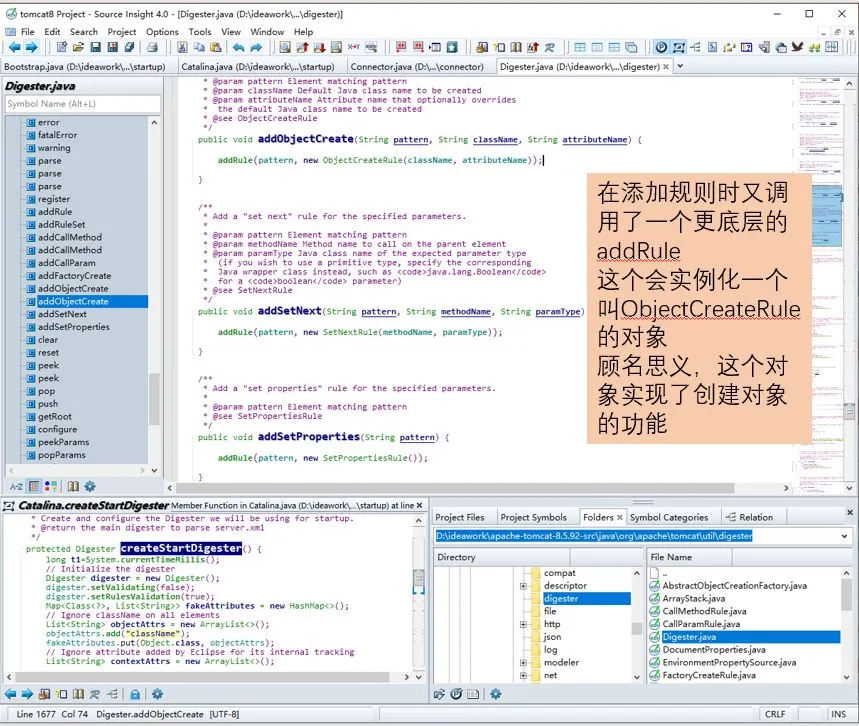859x726 pixels.
Task: Open the Project Files tab
Action: pos(460,517)
